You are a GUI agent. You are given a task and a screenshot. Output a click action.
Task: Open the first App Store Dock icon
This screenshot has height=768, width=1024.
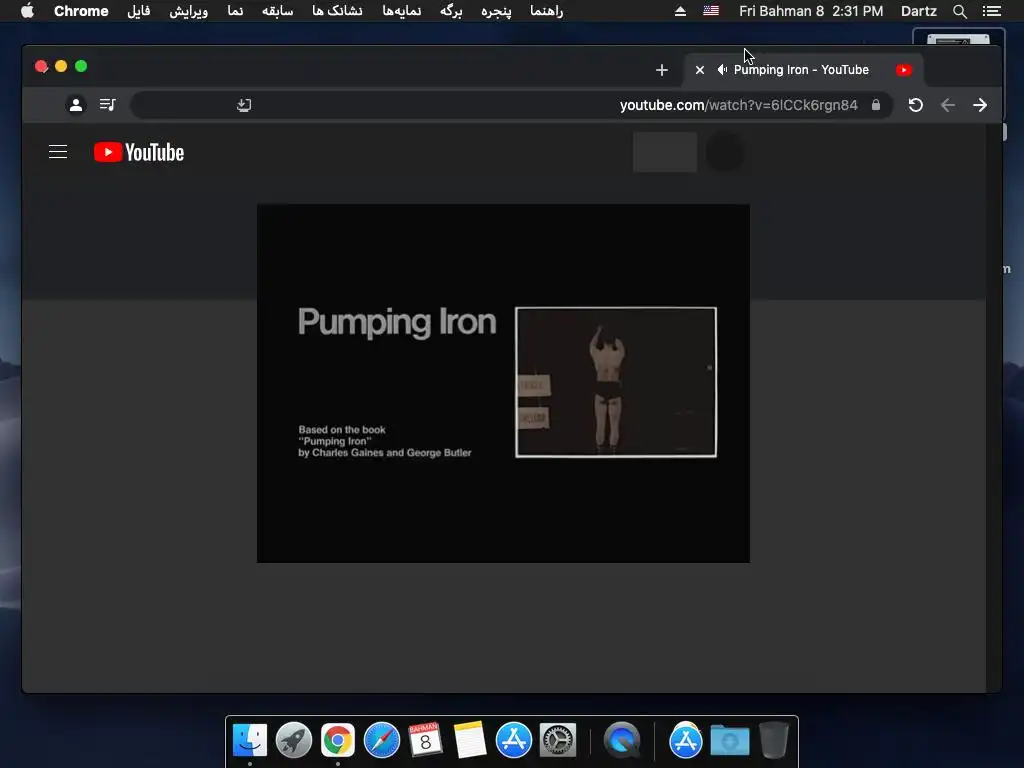coord(513,740)
